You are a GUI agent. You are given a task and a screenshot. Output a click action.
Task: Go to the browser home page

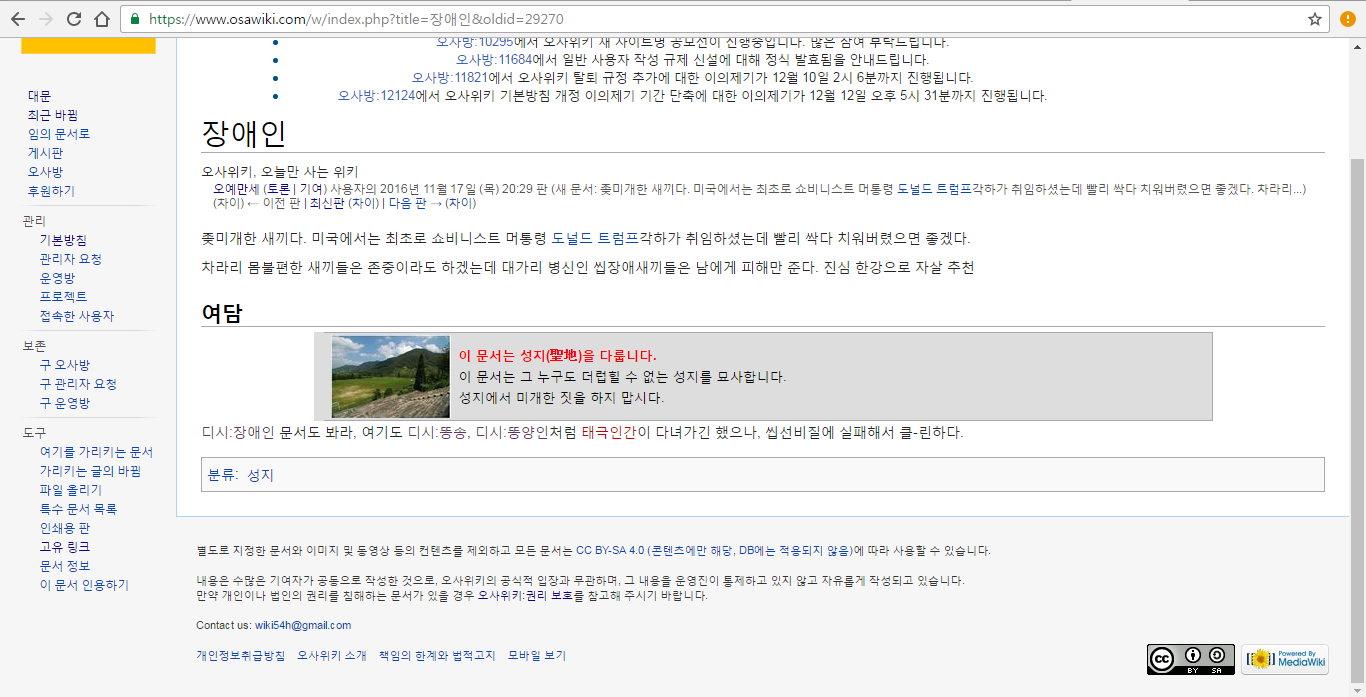(102, 19)
